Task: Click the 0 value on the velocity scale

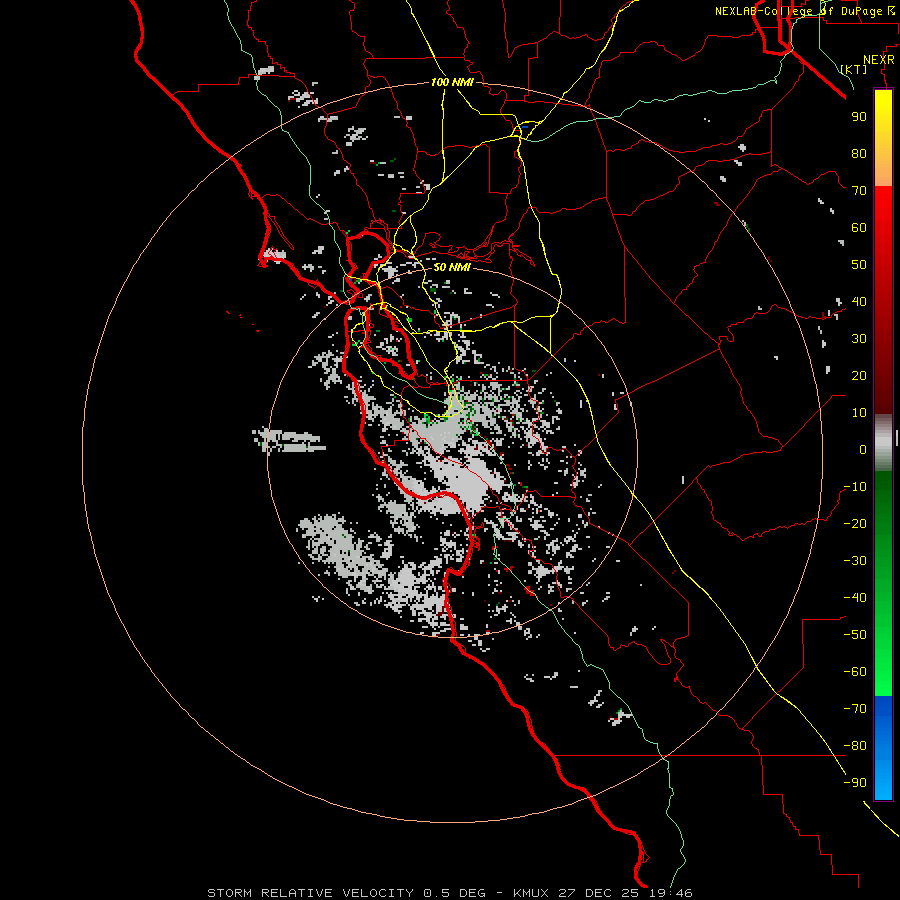Action: point(863,450)
